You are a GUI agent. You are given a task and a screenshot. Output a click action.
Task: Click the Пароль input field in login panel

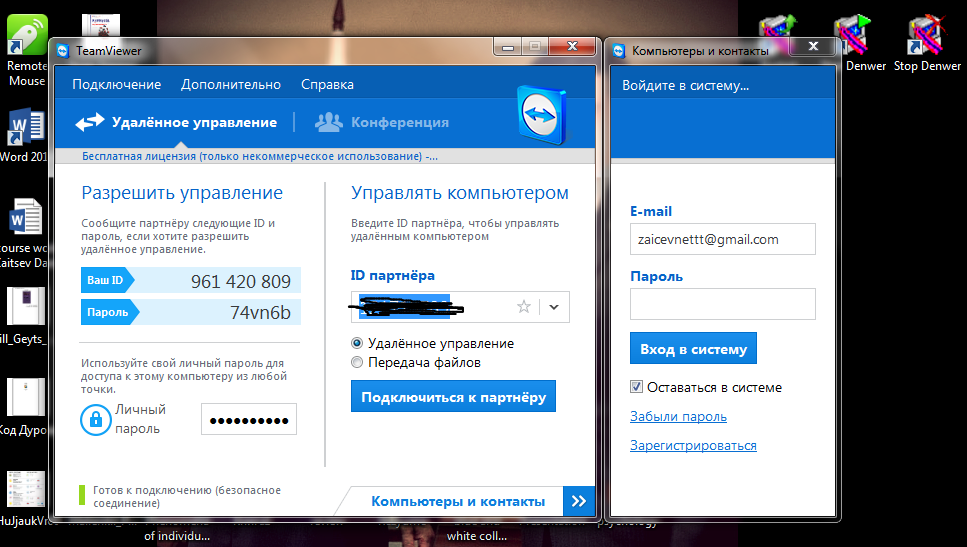point(723,304)
